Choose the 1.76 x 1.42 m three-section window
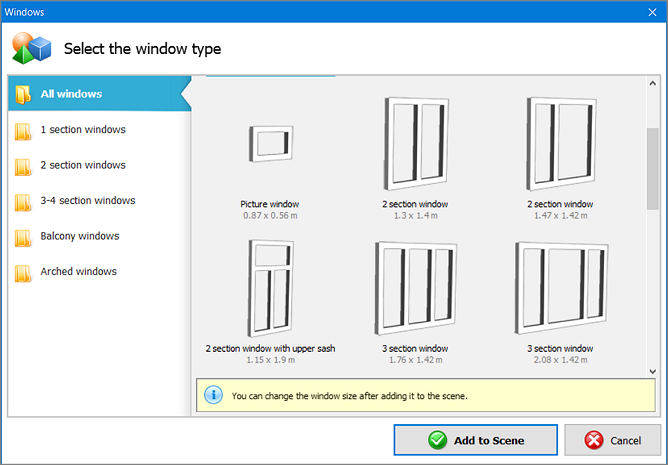Image resolution: width=668 pixels, height=465 pixels. click(x=415, y=288)
